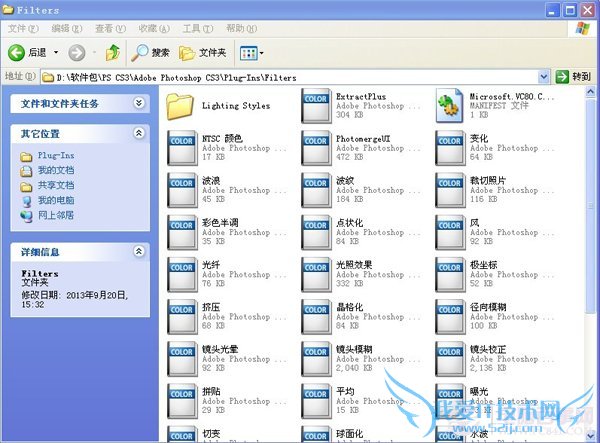
Task: Select the 变化 filter icon
Action: 450,148
